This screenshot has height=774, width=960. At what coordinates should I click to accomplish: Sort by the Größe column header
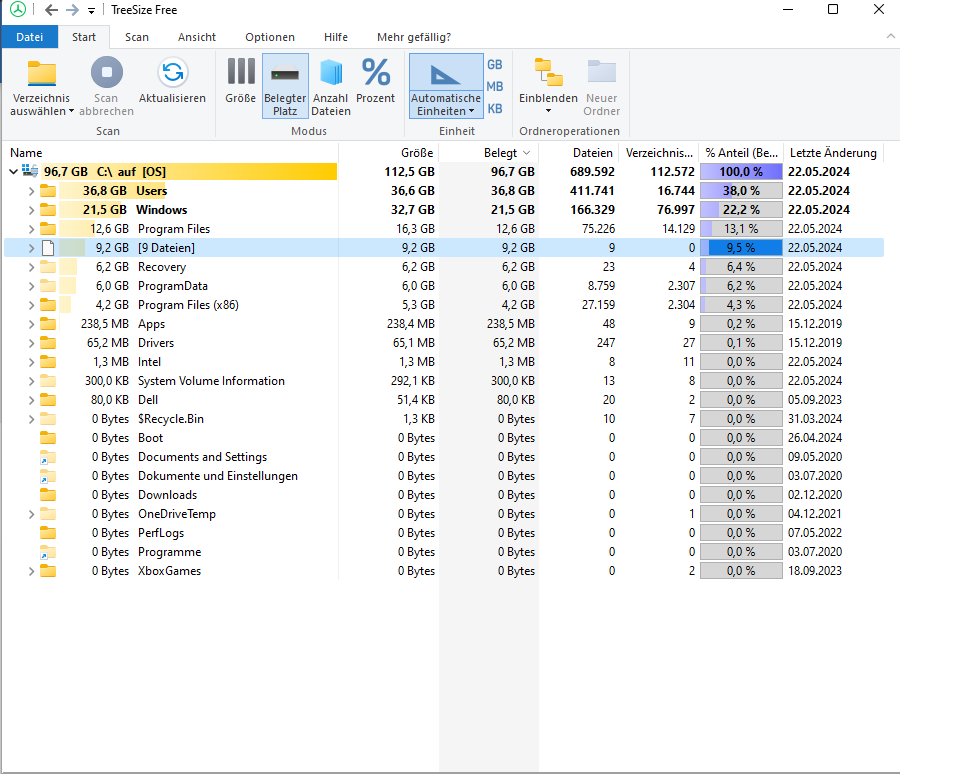point(388,152)
